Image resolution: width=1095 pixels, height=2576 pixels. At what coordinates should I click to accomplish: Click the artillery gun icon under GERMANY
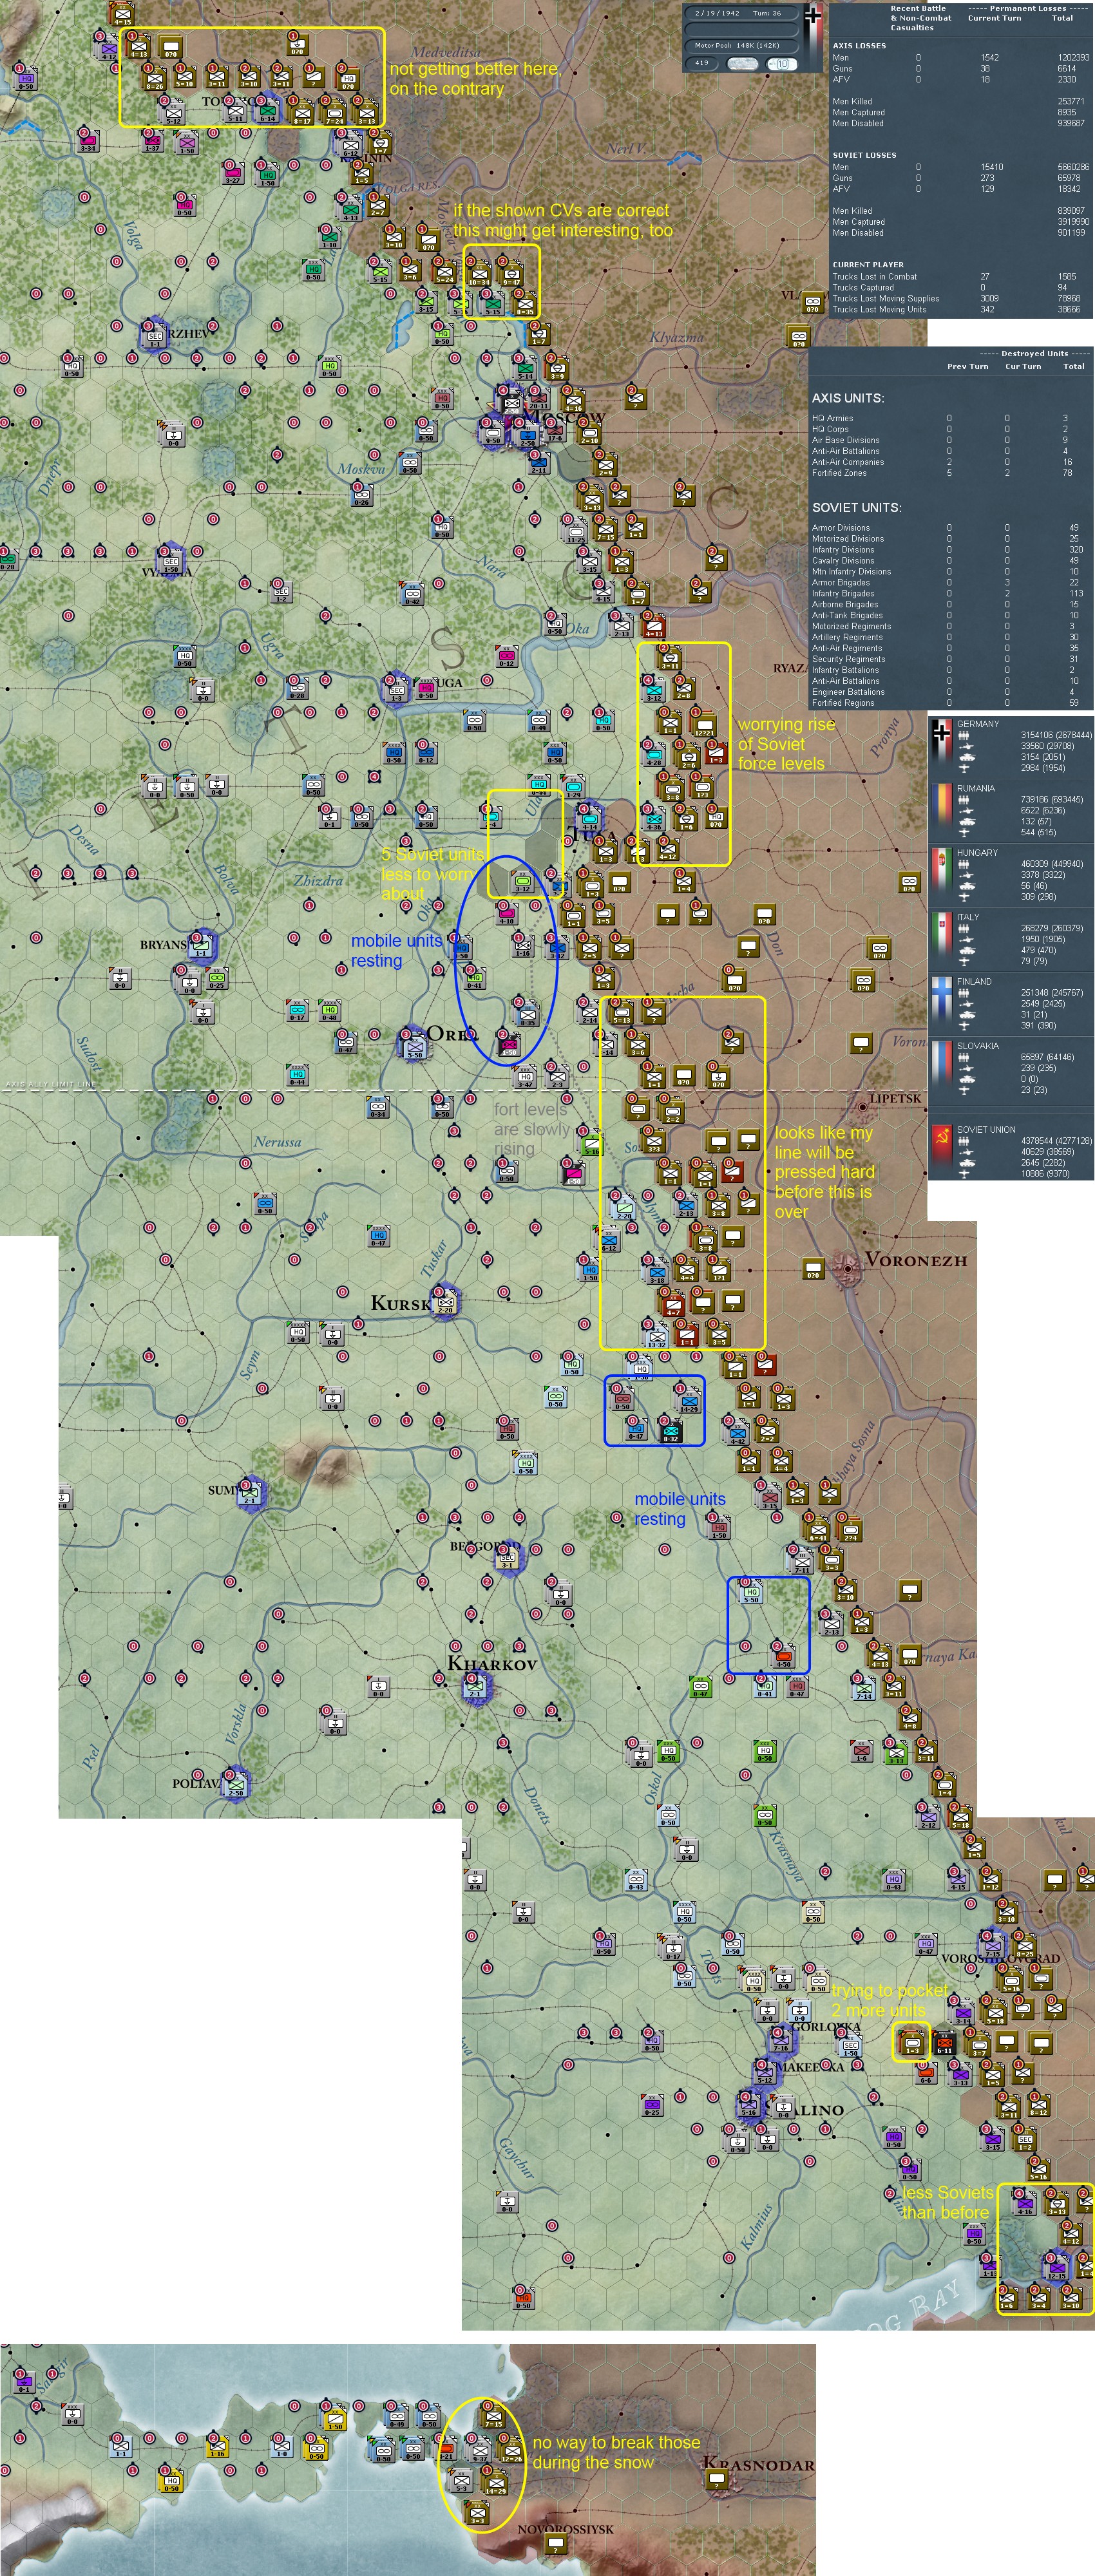click(965, 746)
